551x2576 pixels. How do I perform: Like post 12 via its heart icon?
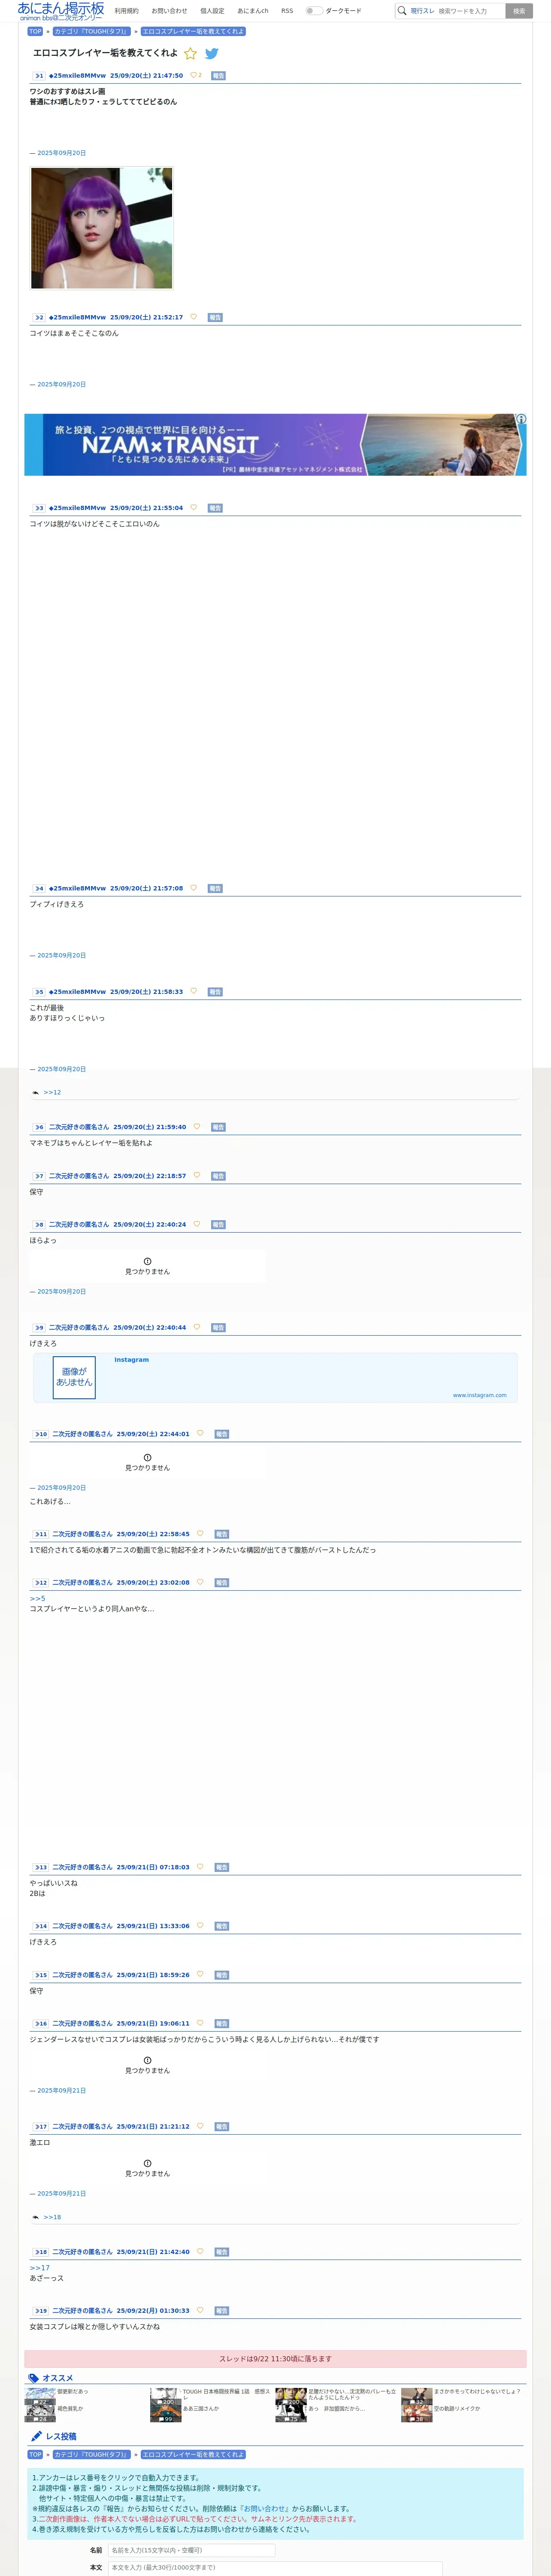[x=200, y=1582]
